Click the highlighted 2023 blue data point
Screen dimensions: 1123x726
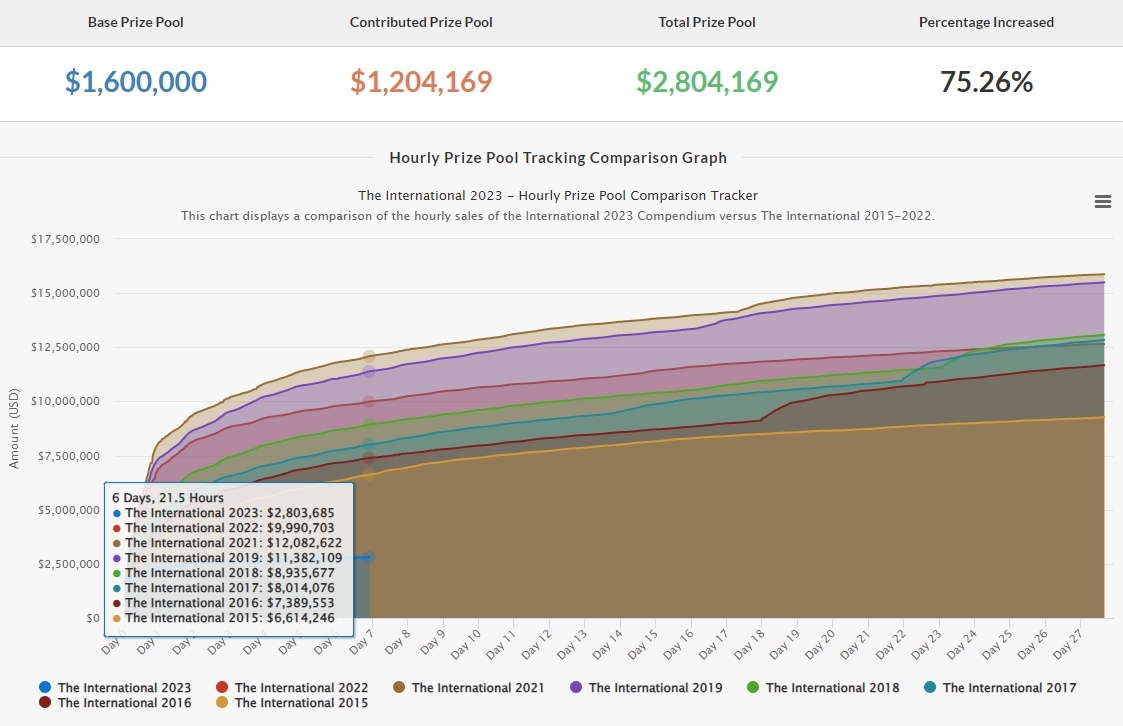click(x=369, y=557)
